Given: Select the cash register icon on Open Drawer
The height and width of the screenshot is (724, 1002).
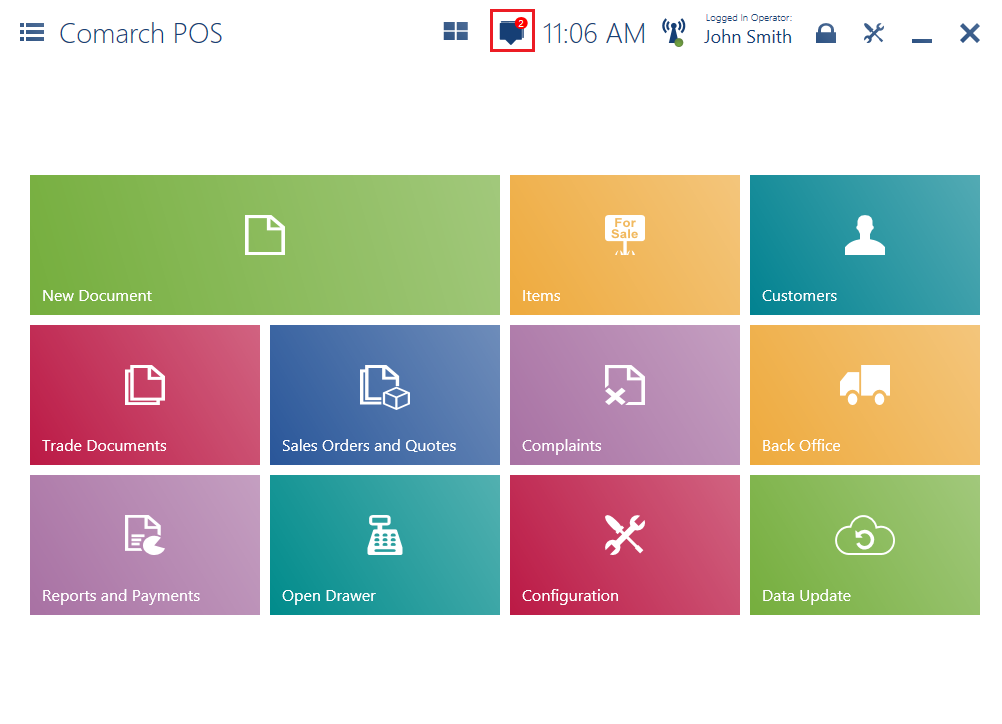Looking at the screenshot, I should point(384,535).
